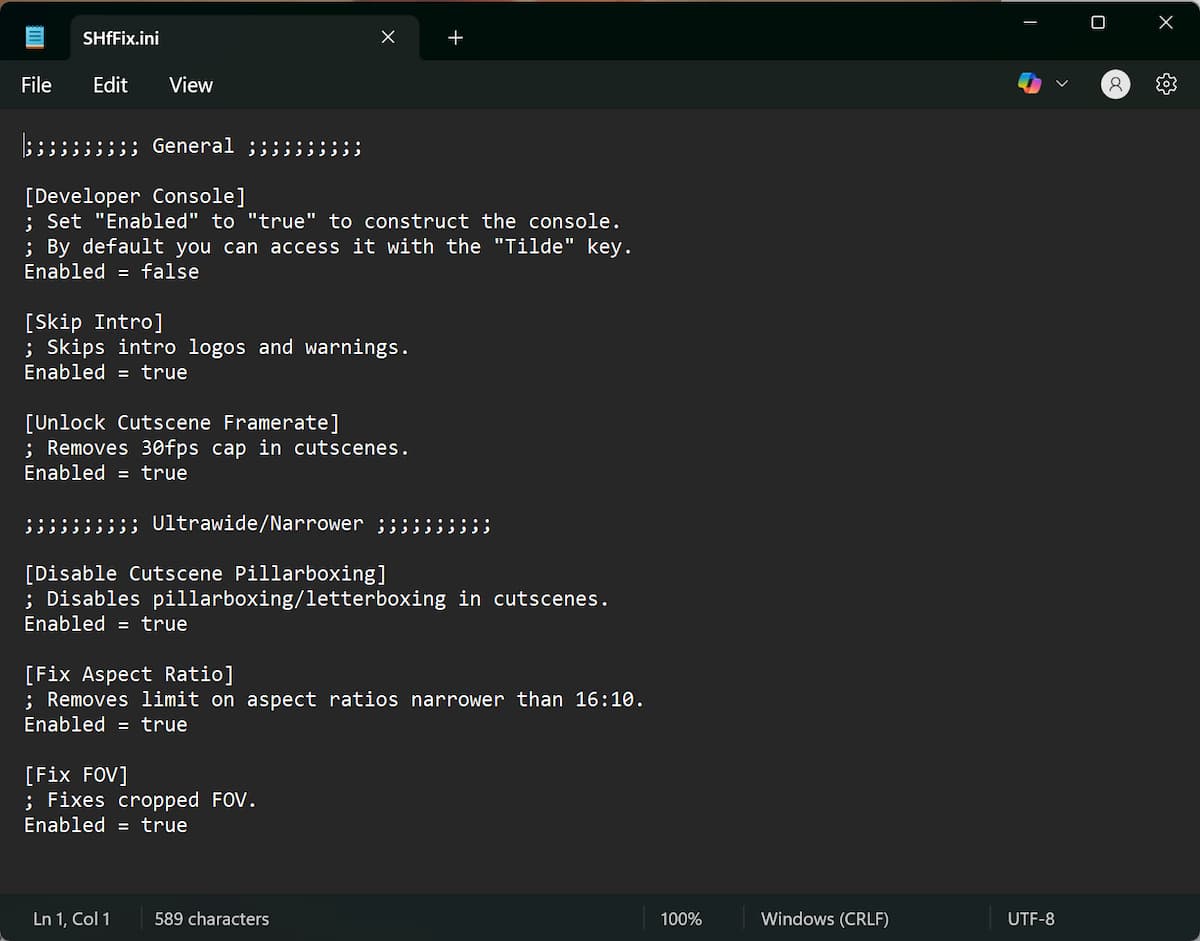
Task: Click the 589 characters count in status bar
Action: (x=211, y=918)
